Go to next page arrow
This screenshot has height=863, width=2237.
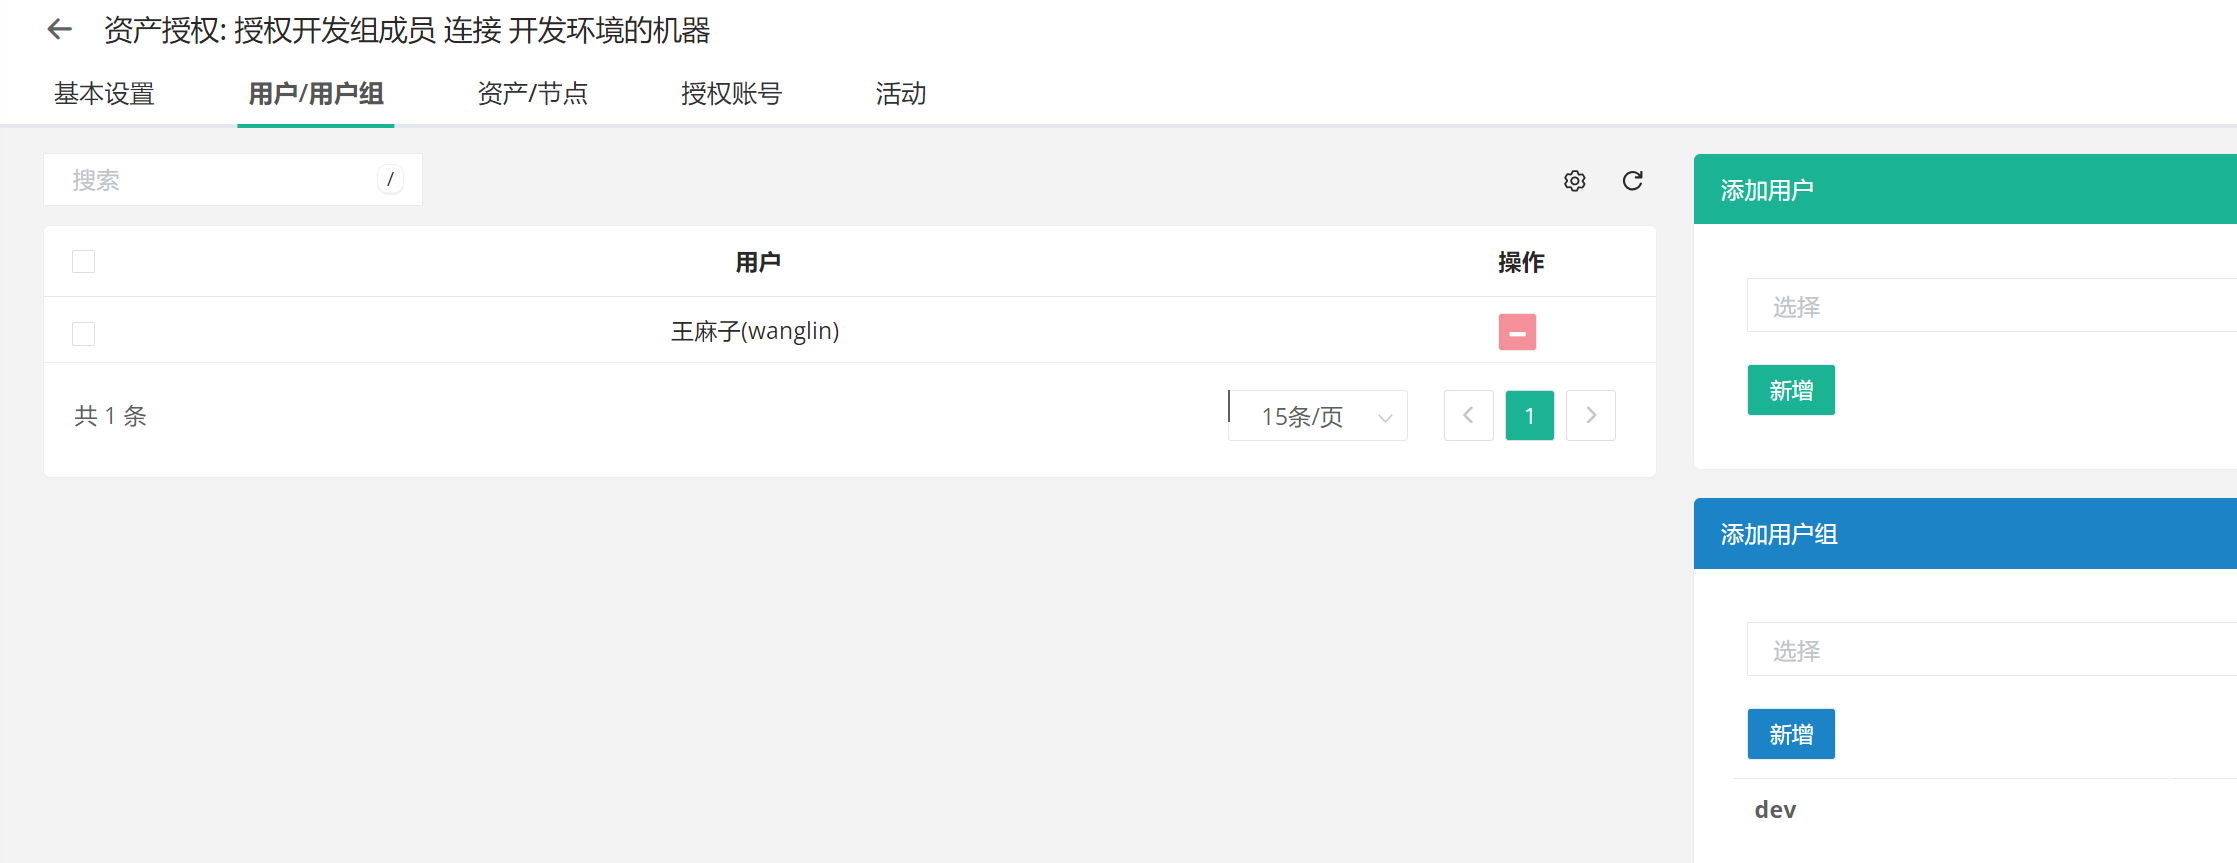[1590, 416]
